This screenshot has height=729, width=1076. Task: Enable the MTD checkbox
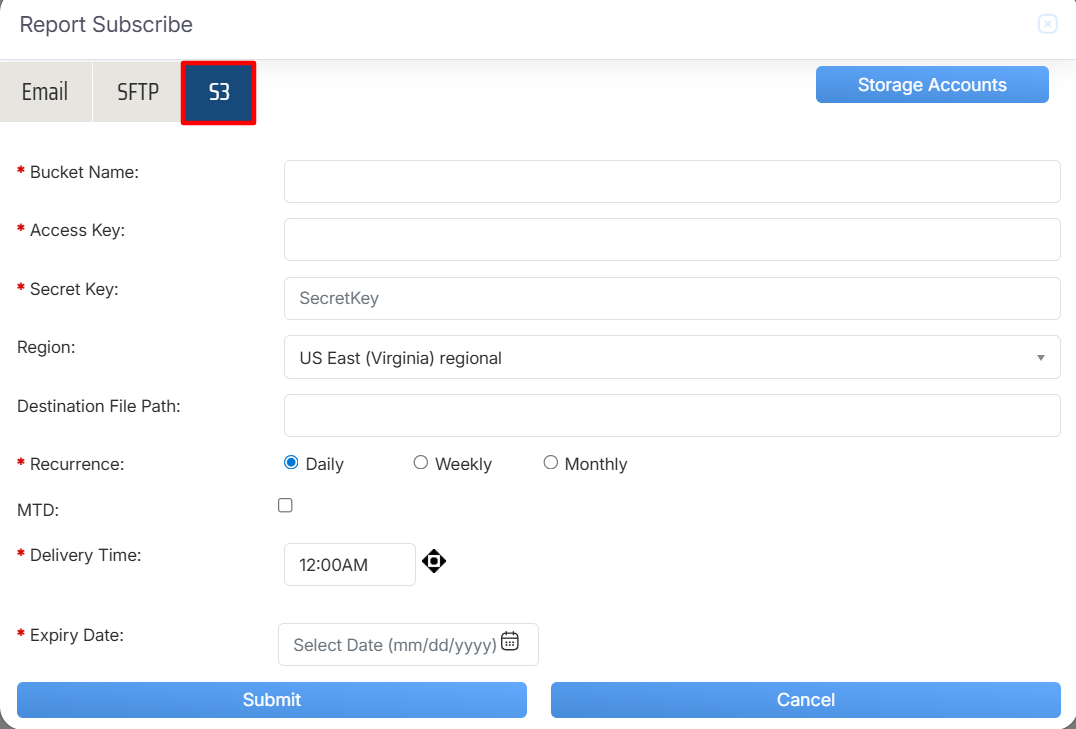pos(285,506)
